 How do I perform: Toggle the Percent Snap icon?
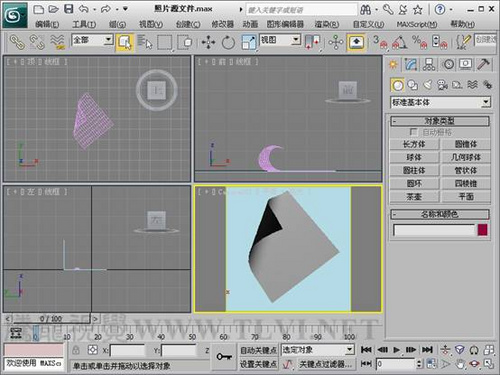point(420,42)
